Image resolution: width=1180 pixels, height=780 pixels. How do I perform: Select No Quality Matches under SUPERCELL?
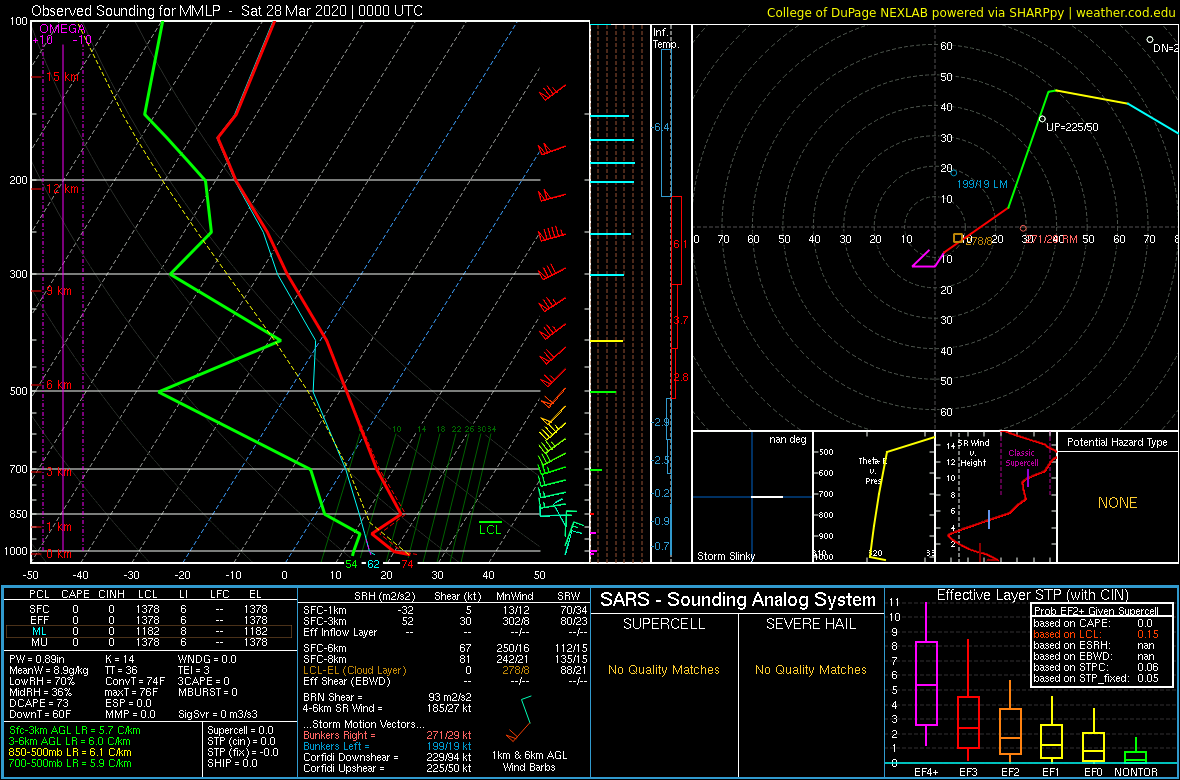663,669
